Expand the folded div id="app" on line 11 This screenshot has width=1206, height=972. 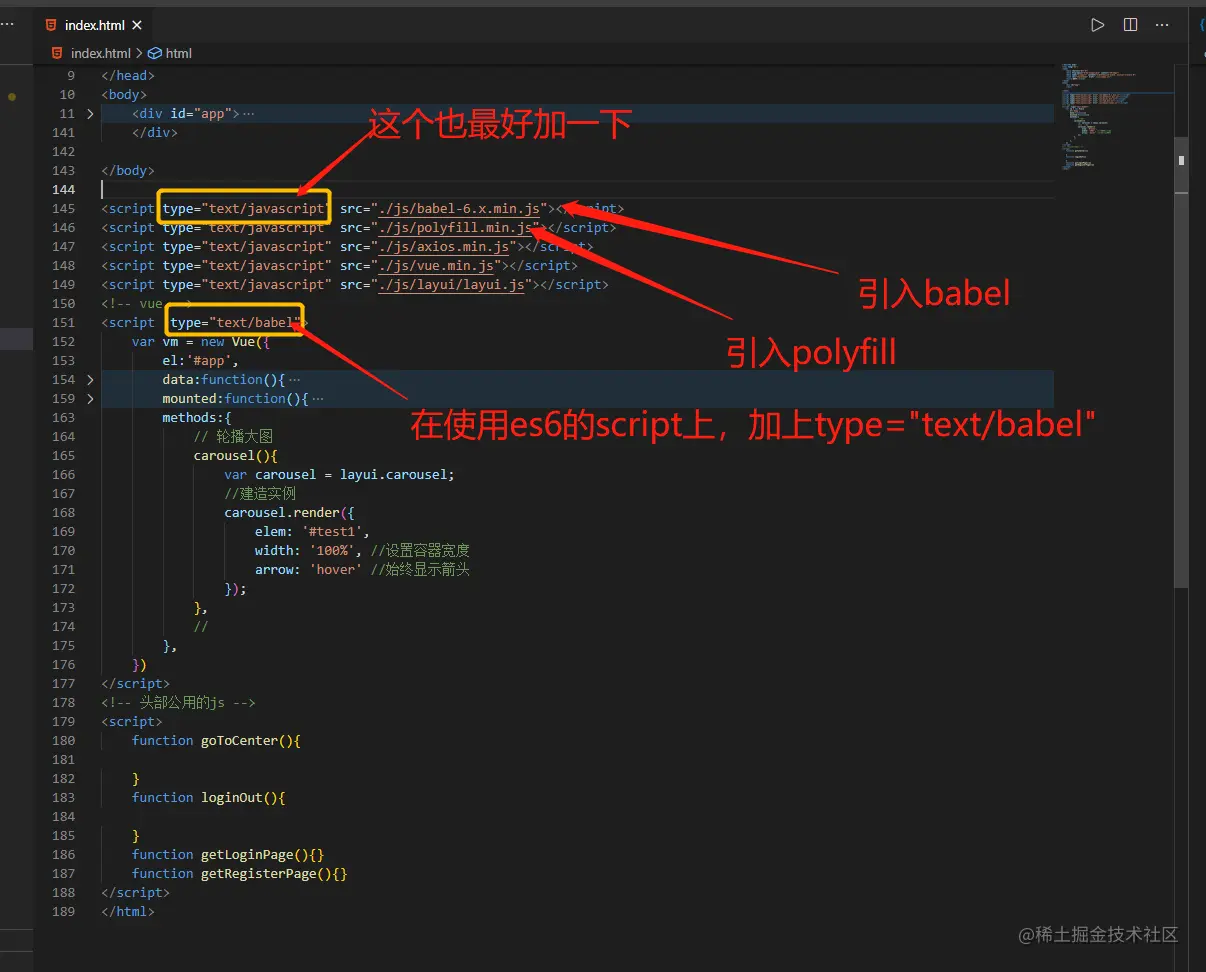point(91,113)
